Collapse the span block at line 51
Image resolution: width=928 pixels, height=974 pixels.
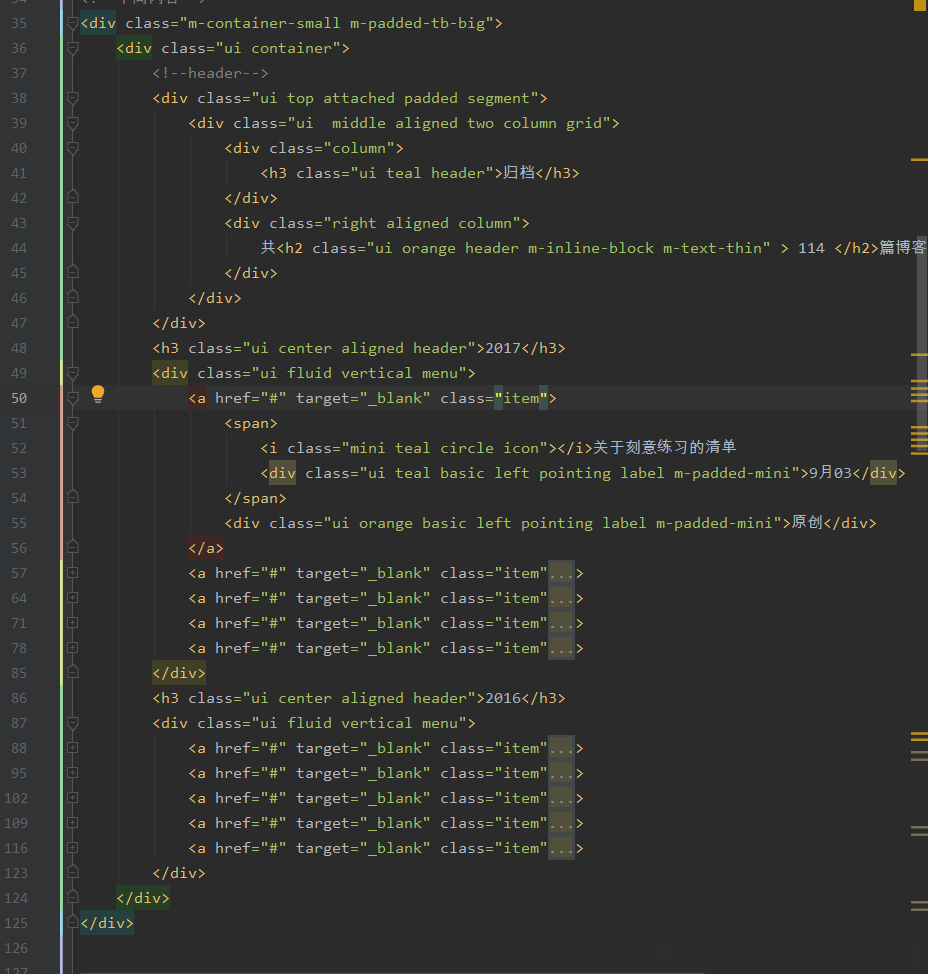(73, 423)
